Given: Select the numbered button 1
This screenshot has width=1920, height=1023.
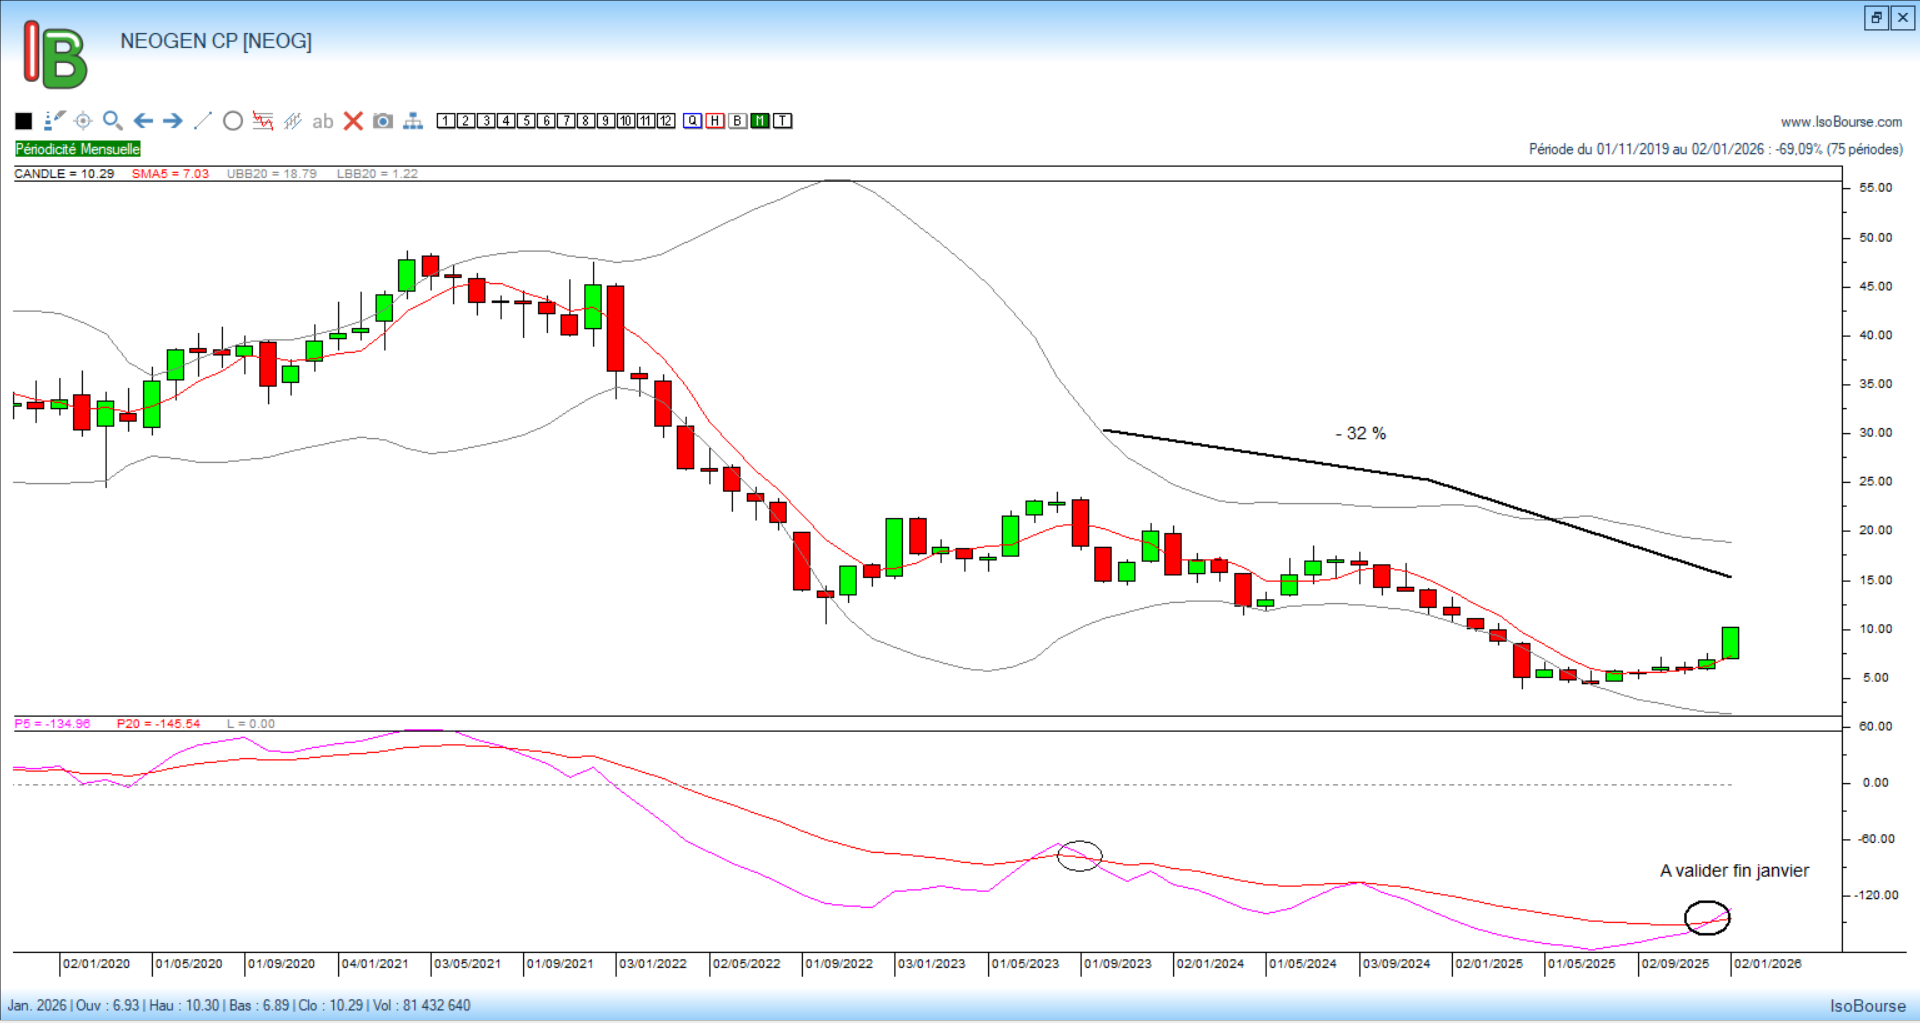Looking at the screenshot, I should pyautogui.click(x=446, y=121).
